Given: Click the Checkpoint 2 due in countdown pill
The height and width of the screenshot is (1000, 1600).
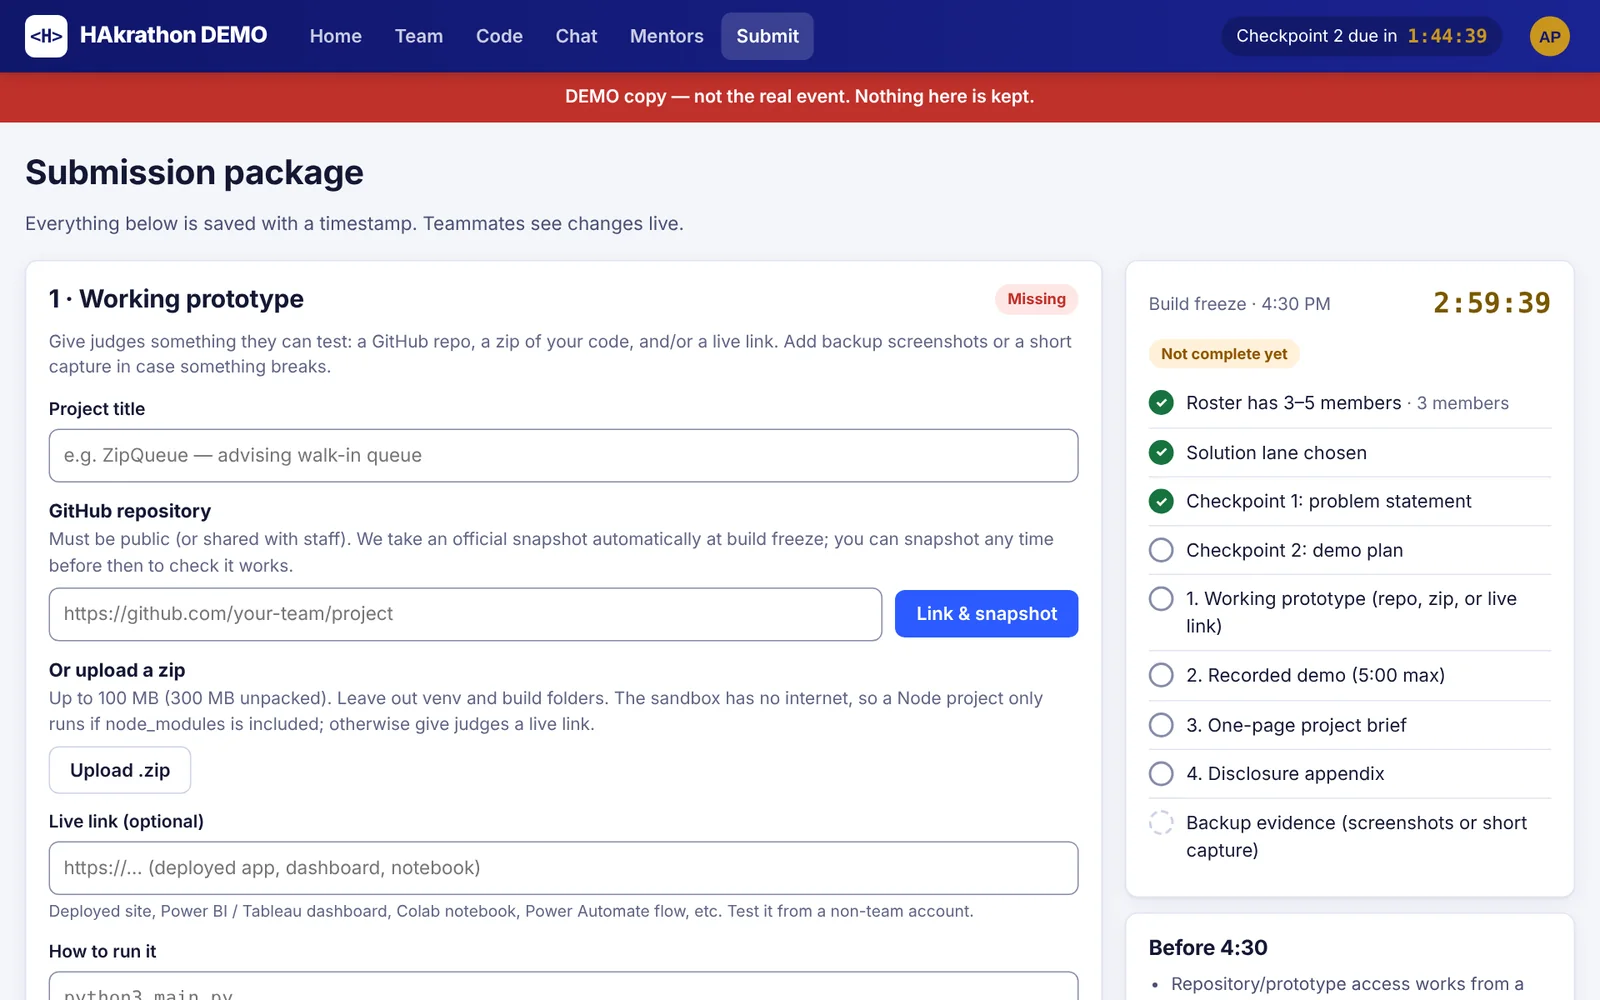Looking at the screenshot, I should point(1361,36).
